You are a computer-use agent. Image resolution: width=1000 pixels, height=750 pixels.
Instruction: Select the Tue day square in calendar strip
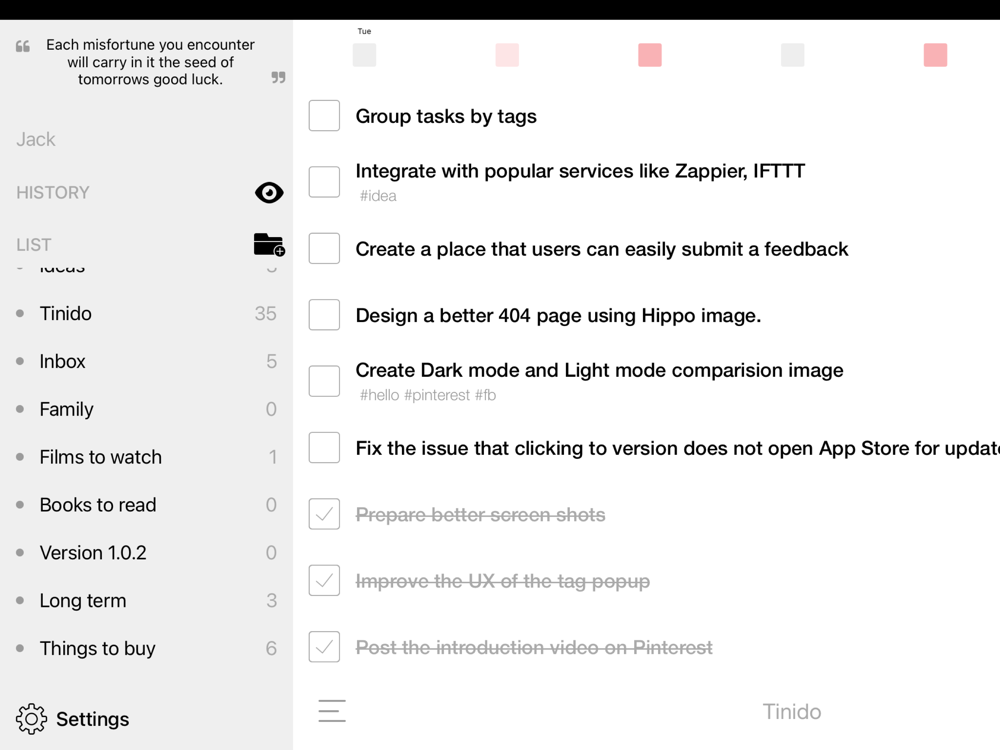(x=364, y=55)
